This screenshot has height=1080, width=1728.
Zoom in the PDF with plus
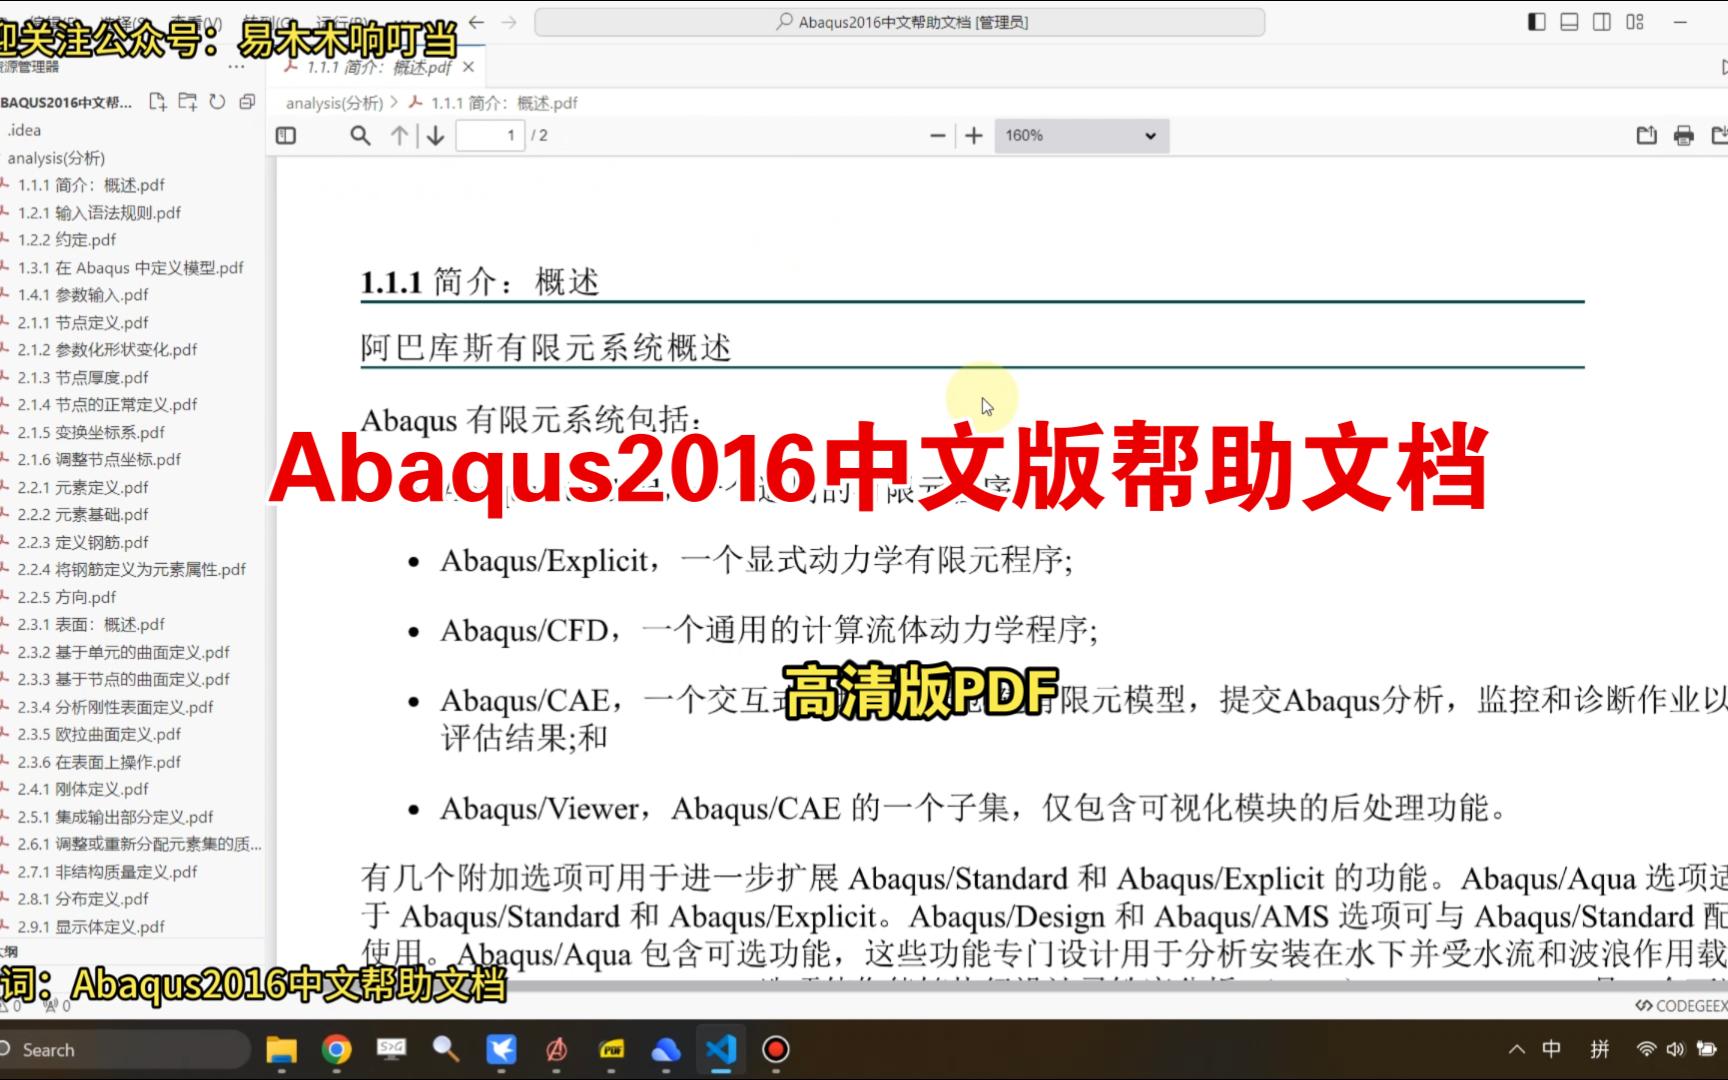click(x=974, y=135)
